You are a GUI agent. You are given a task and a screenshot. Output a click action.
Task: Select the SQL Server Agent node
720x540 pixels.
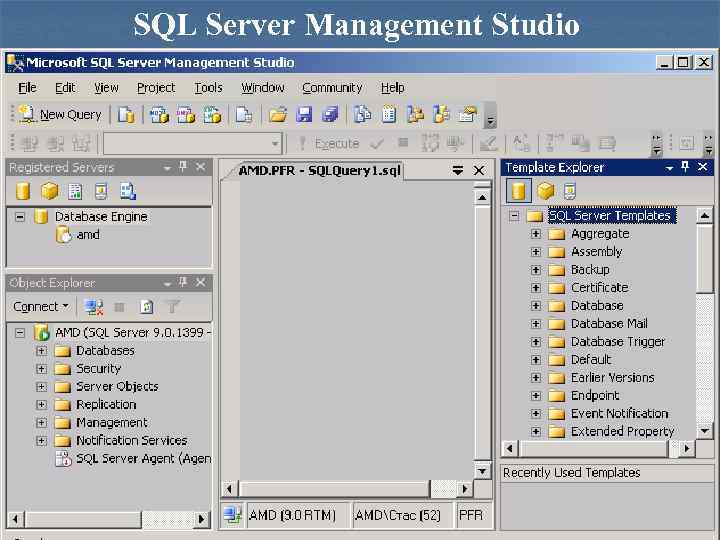point(143,458)
